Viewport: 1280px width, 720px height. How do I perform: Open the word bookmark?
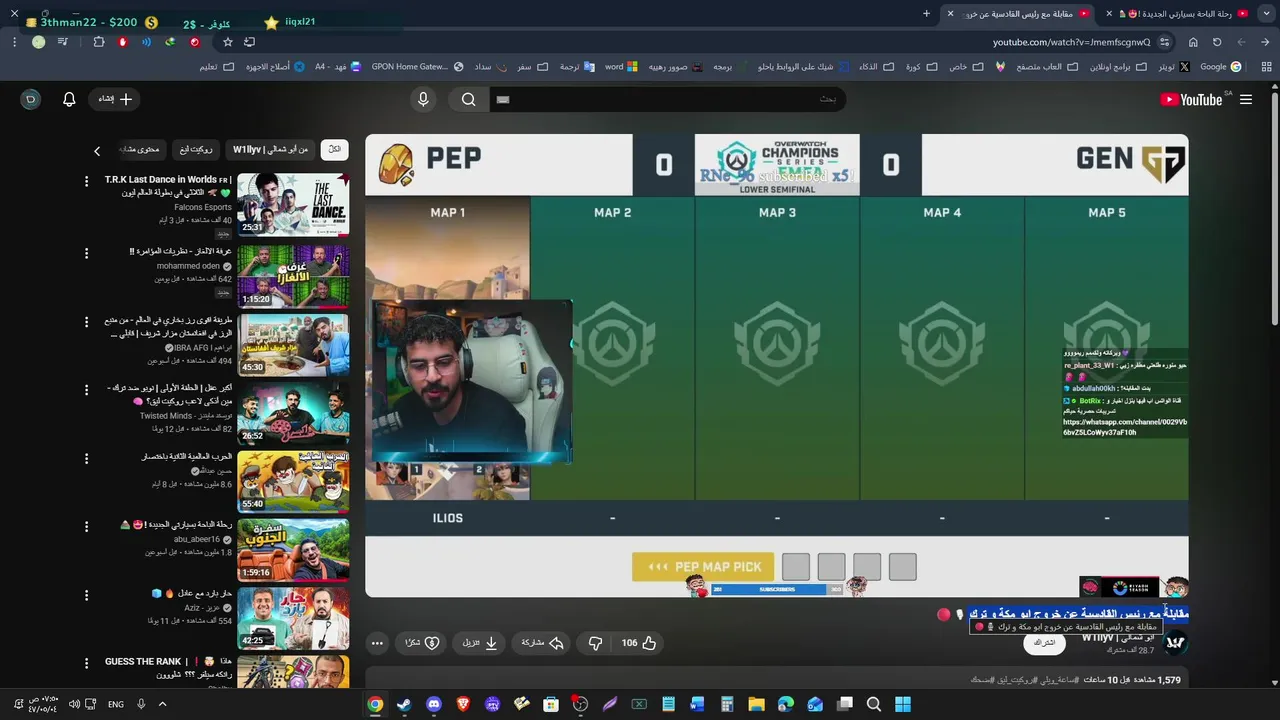(x=621, y=67)
